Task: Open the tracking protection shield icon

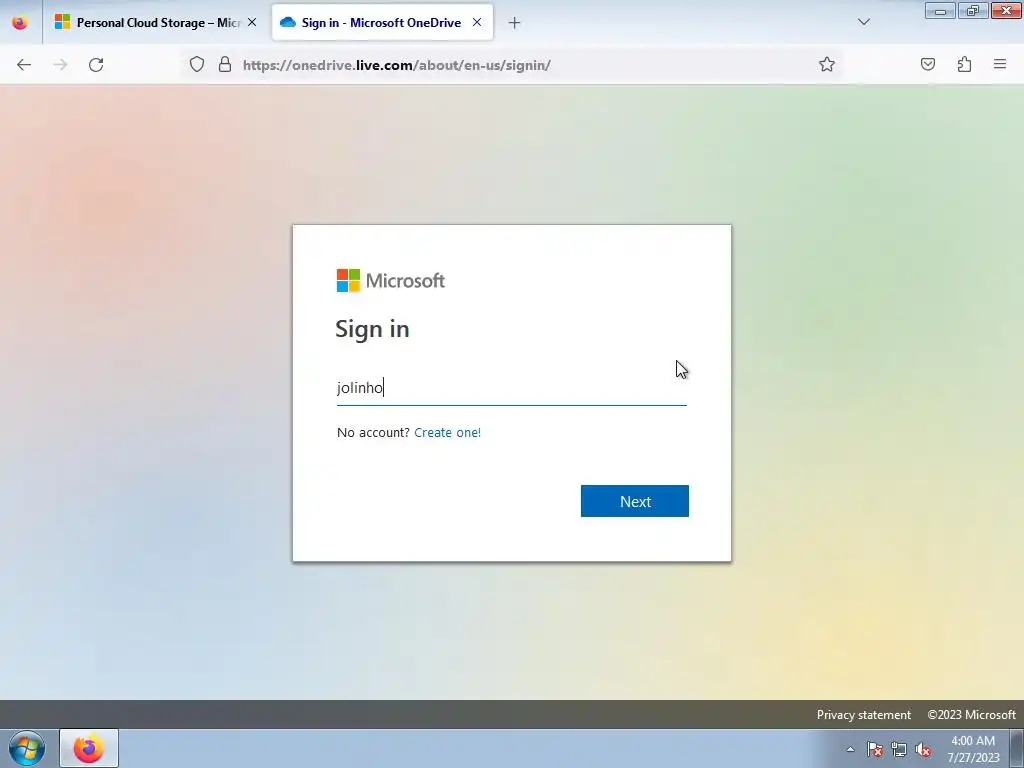Action: (197, 64)
